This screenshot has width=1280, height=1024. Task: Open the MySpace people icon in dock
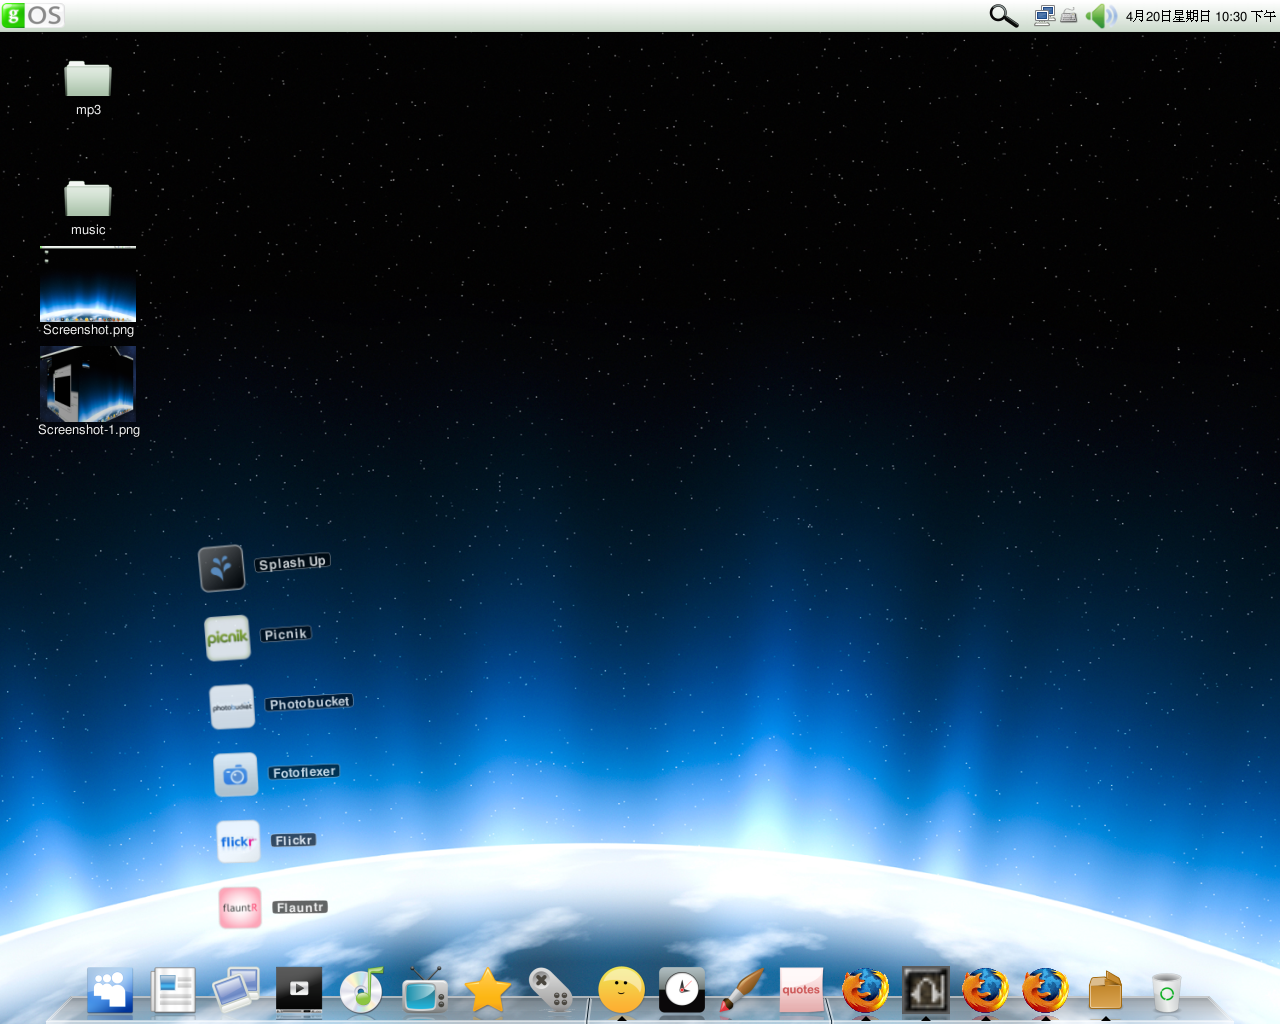[x=110, y=991]
